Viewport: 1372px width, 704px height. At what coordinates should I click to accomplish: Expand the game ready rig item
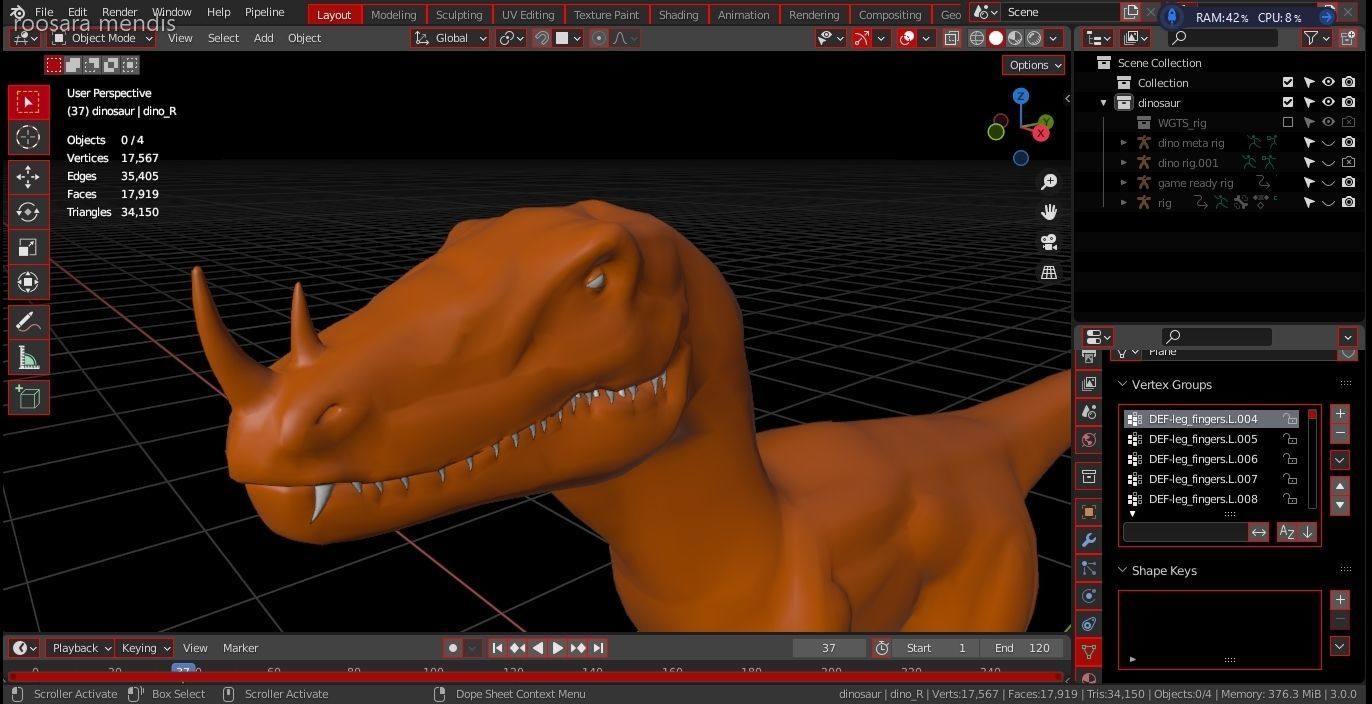click(x=1123, y=182)
